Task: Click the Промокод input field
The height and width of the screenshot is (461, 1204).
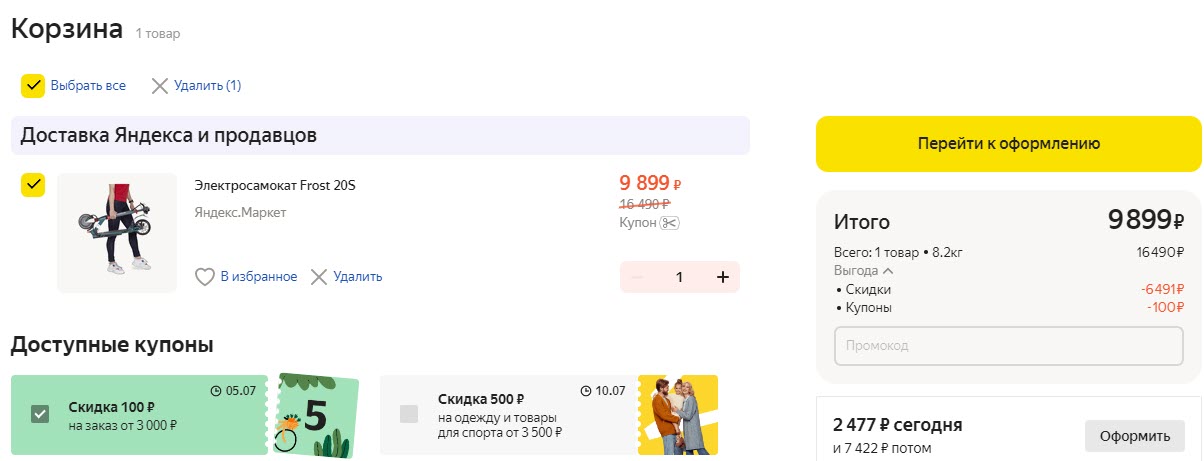Action: (x=1008, y=345)
